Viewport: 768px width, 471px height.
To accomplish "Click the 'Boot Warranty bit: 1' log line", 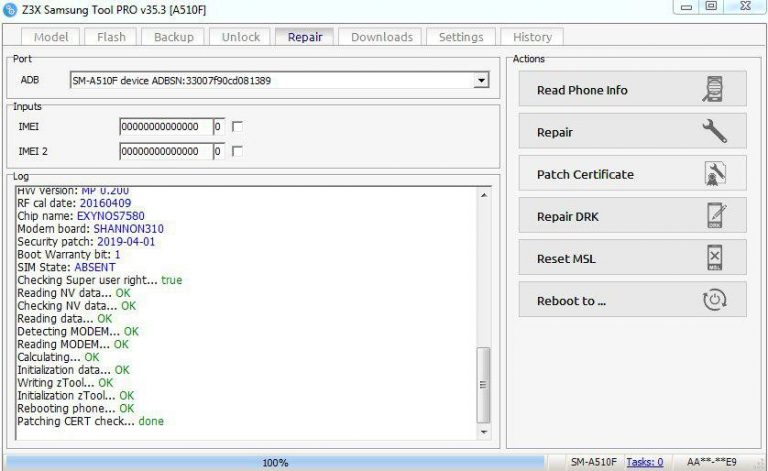I will (69, 255).
